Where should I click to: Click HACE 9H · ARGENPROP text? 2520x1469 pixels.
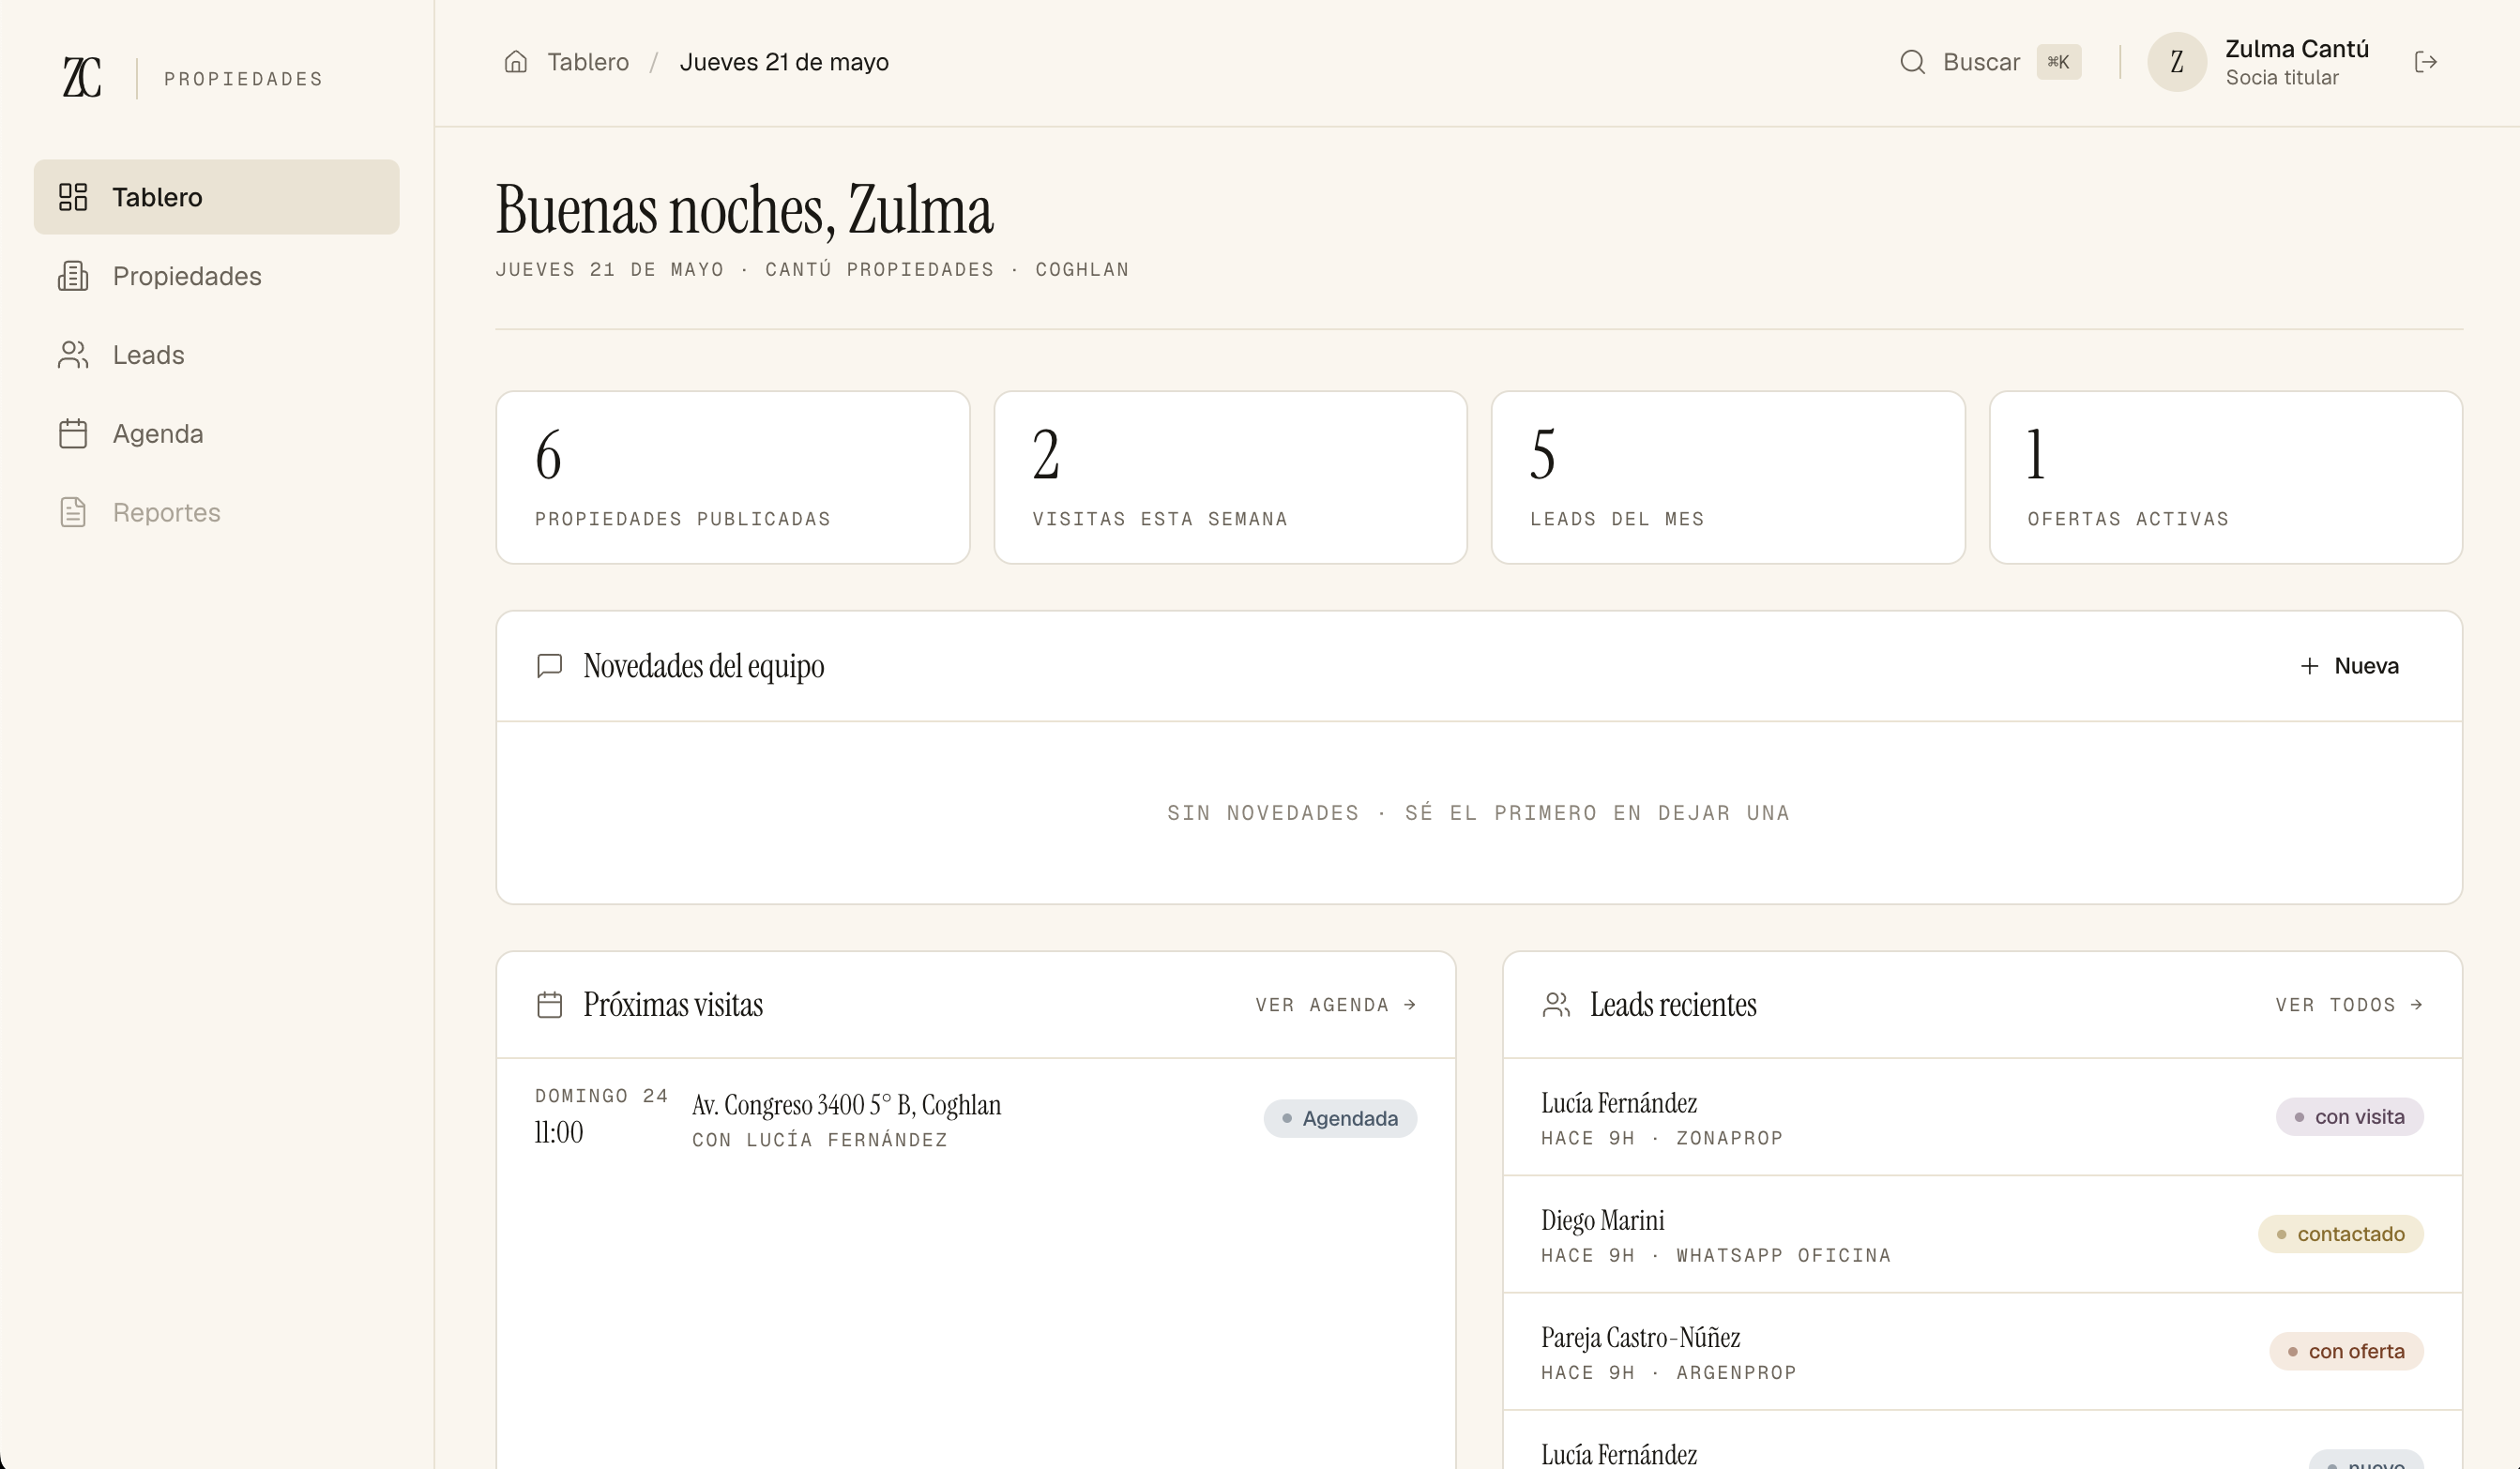pyautogui.click(x=1668, y=1372)
